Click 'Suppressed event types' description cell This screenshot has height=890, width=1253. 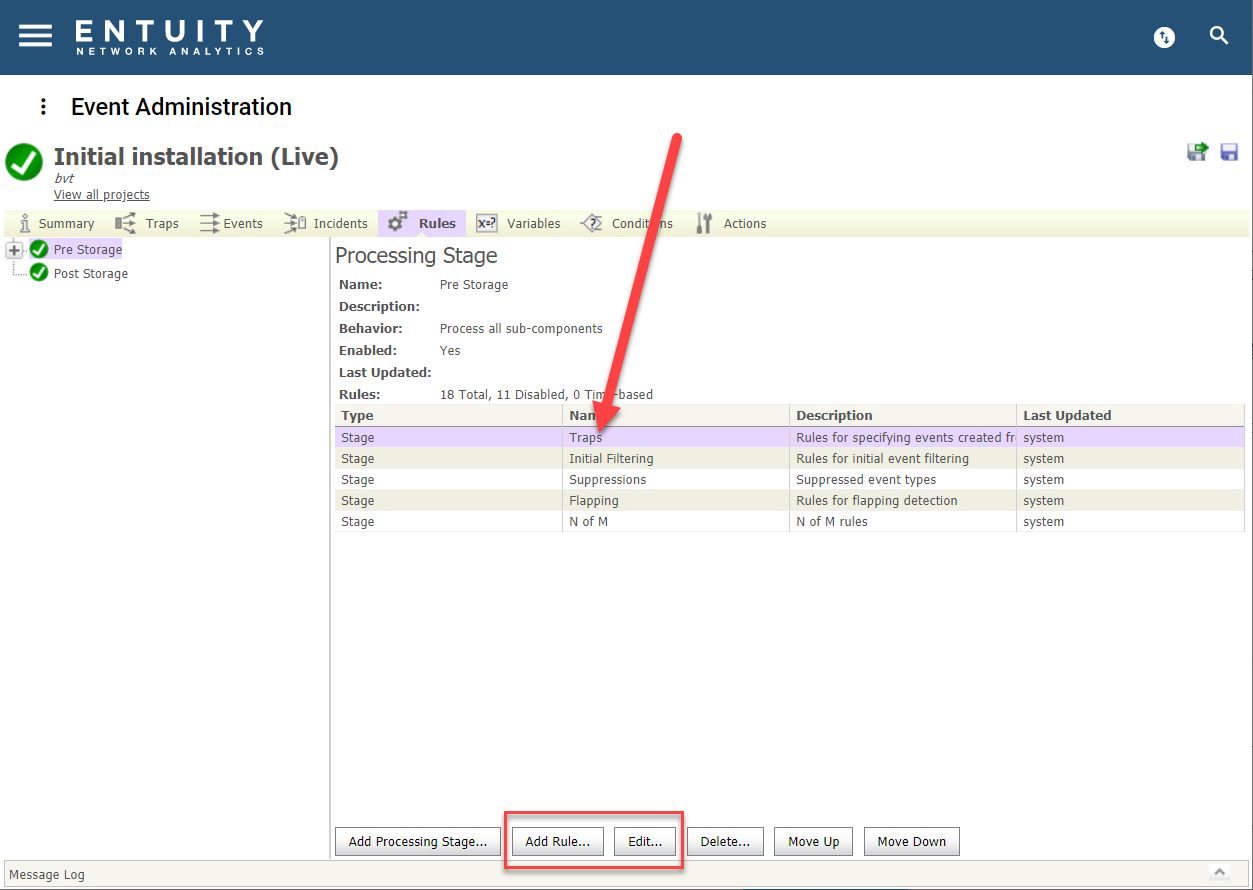(x=866, y=480)
